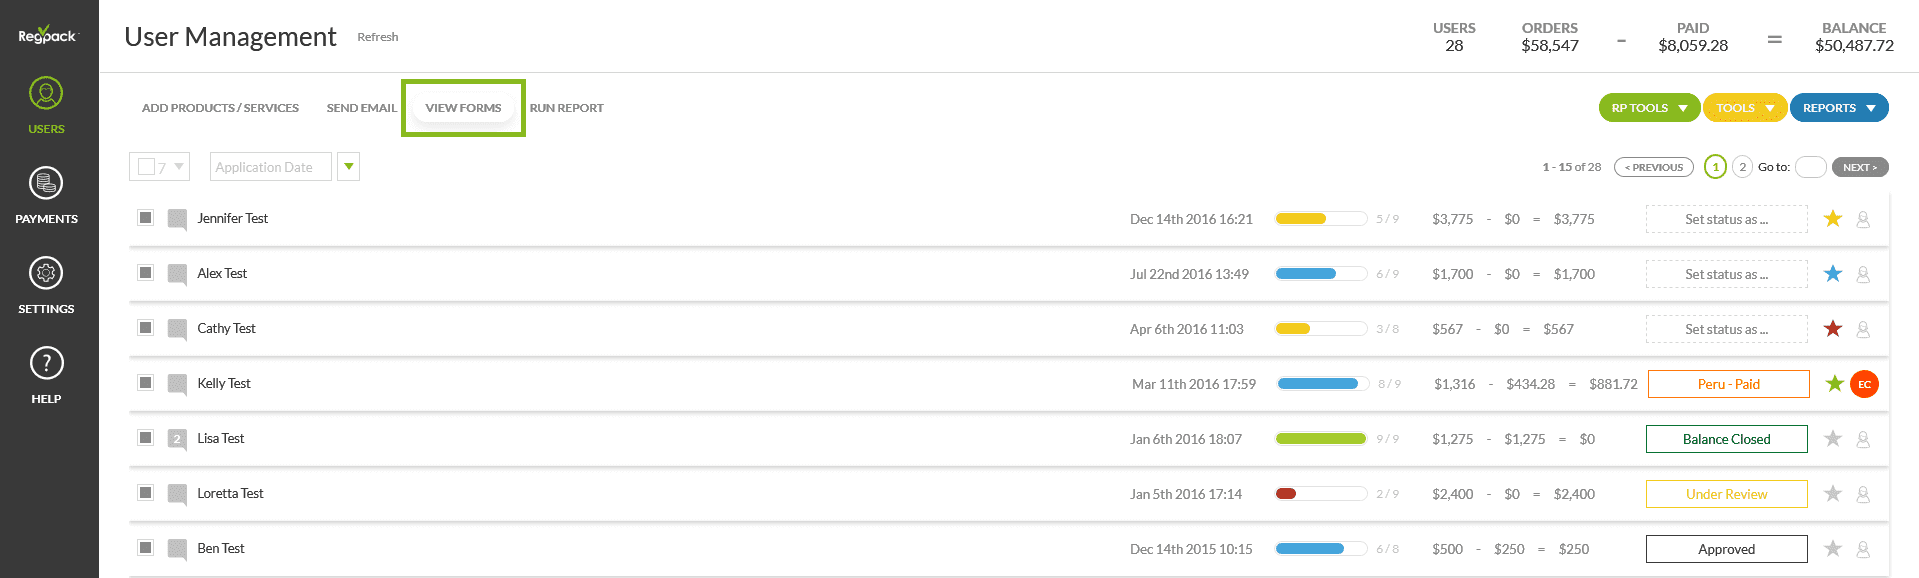Viewport: 1919px width, 578px height.
Task: Expand the RP Tools dropdown
Action: coord(1649,108)
